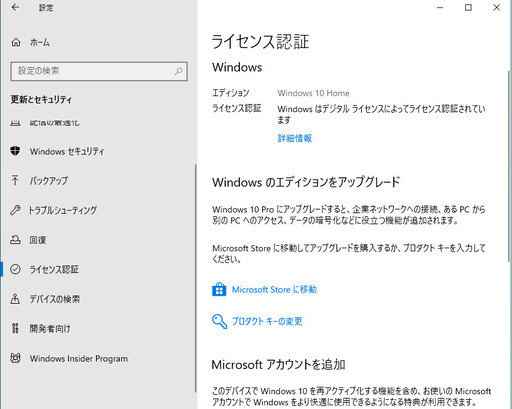Go to ホーム home icon

coord(16,42)
